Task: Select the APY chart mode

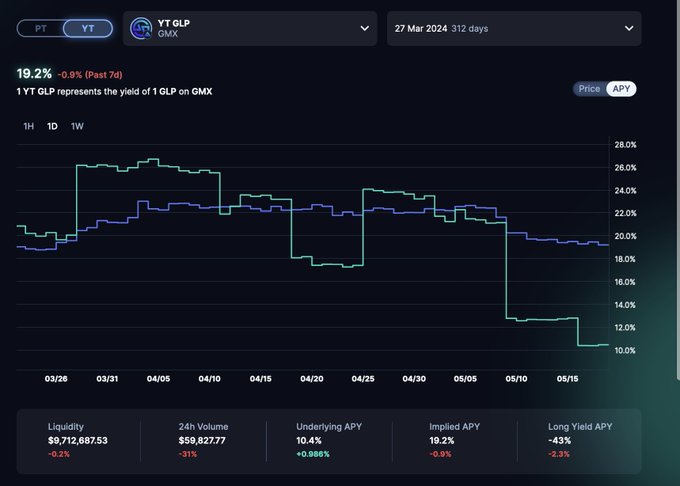Action: tap(621, 89)
